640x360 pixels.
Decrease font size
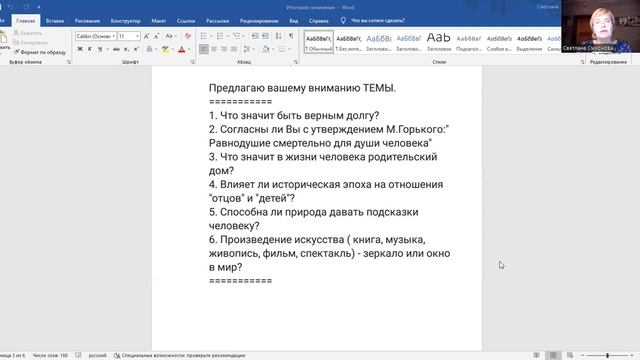pyautogui.click(x=156, y=36)
